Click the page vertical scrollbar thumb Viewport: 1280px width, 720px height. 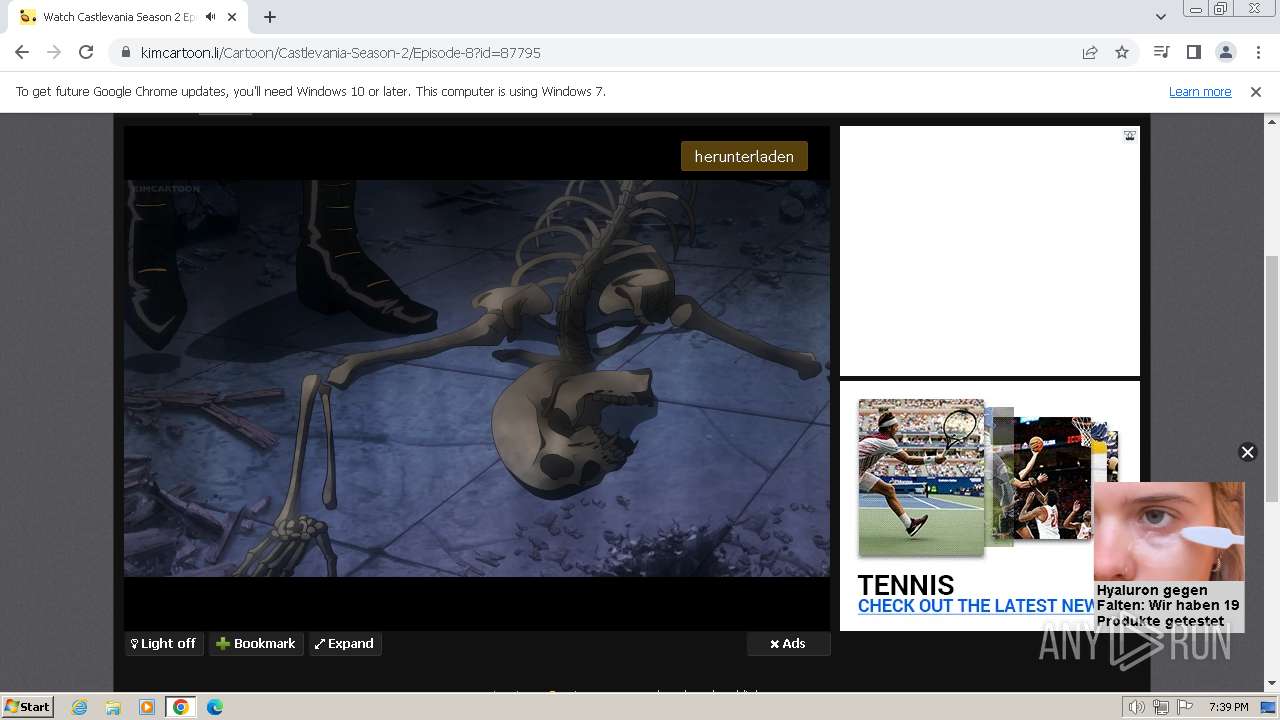[1272, 380]
